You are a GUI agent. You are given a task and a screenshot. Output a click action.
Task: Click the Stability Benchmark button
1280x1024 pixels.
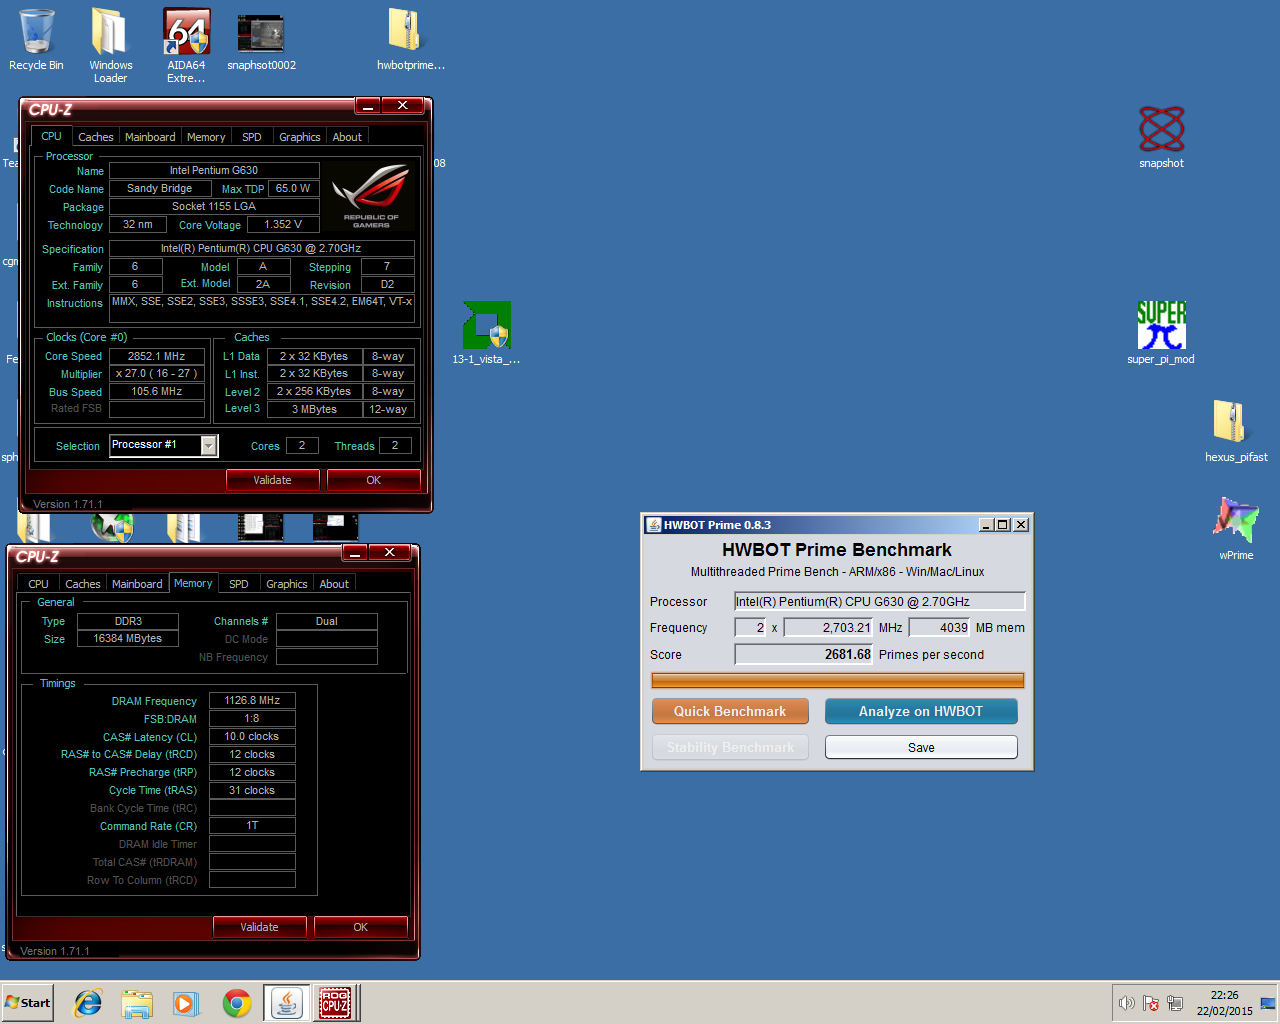[730, 747]
